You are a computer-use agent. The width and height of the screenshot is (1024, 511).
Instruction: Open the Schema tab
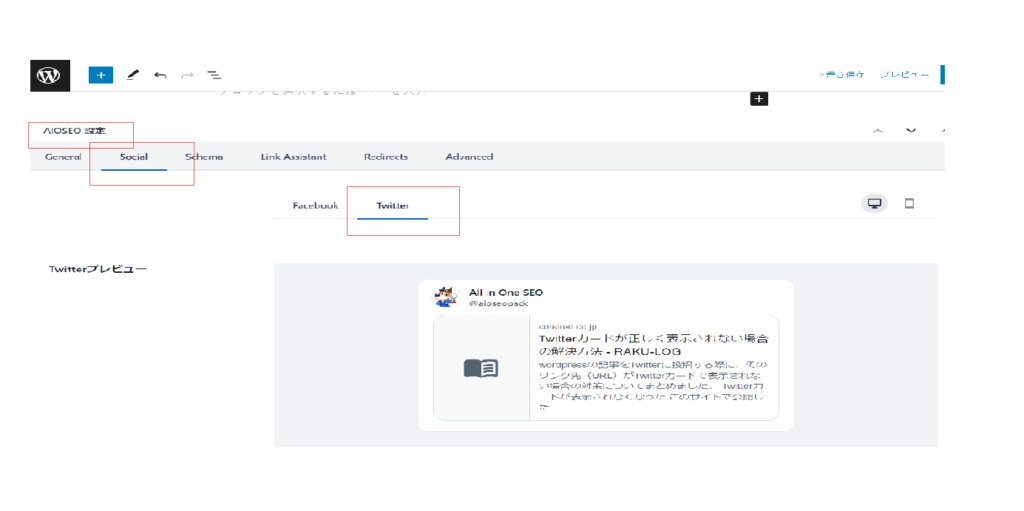pyautogui.click(x=204, y=157)
